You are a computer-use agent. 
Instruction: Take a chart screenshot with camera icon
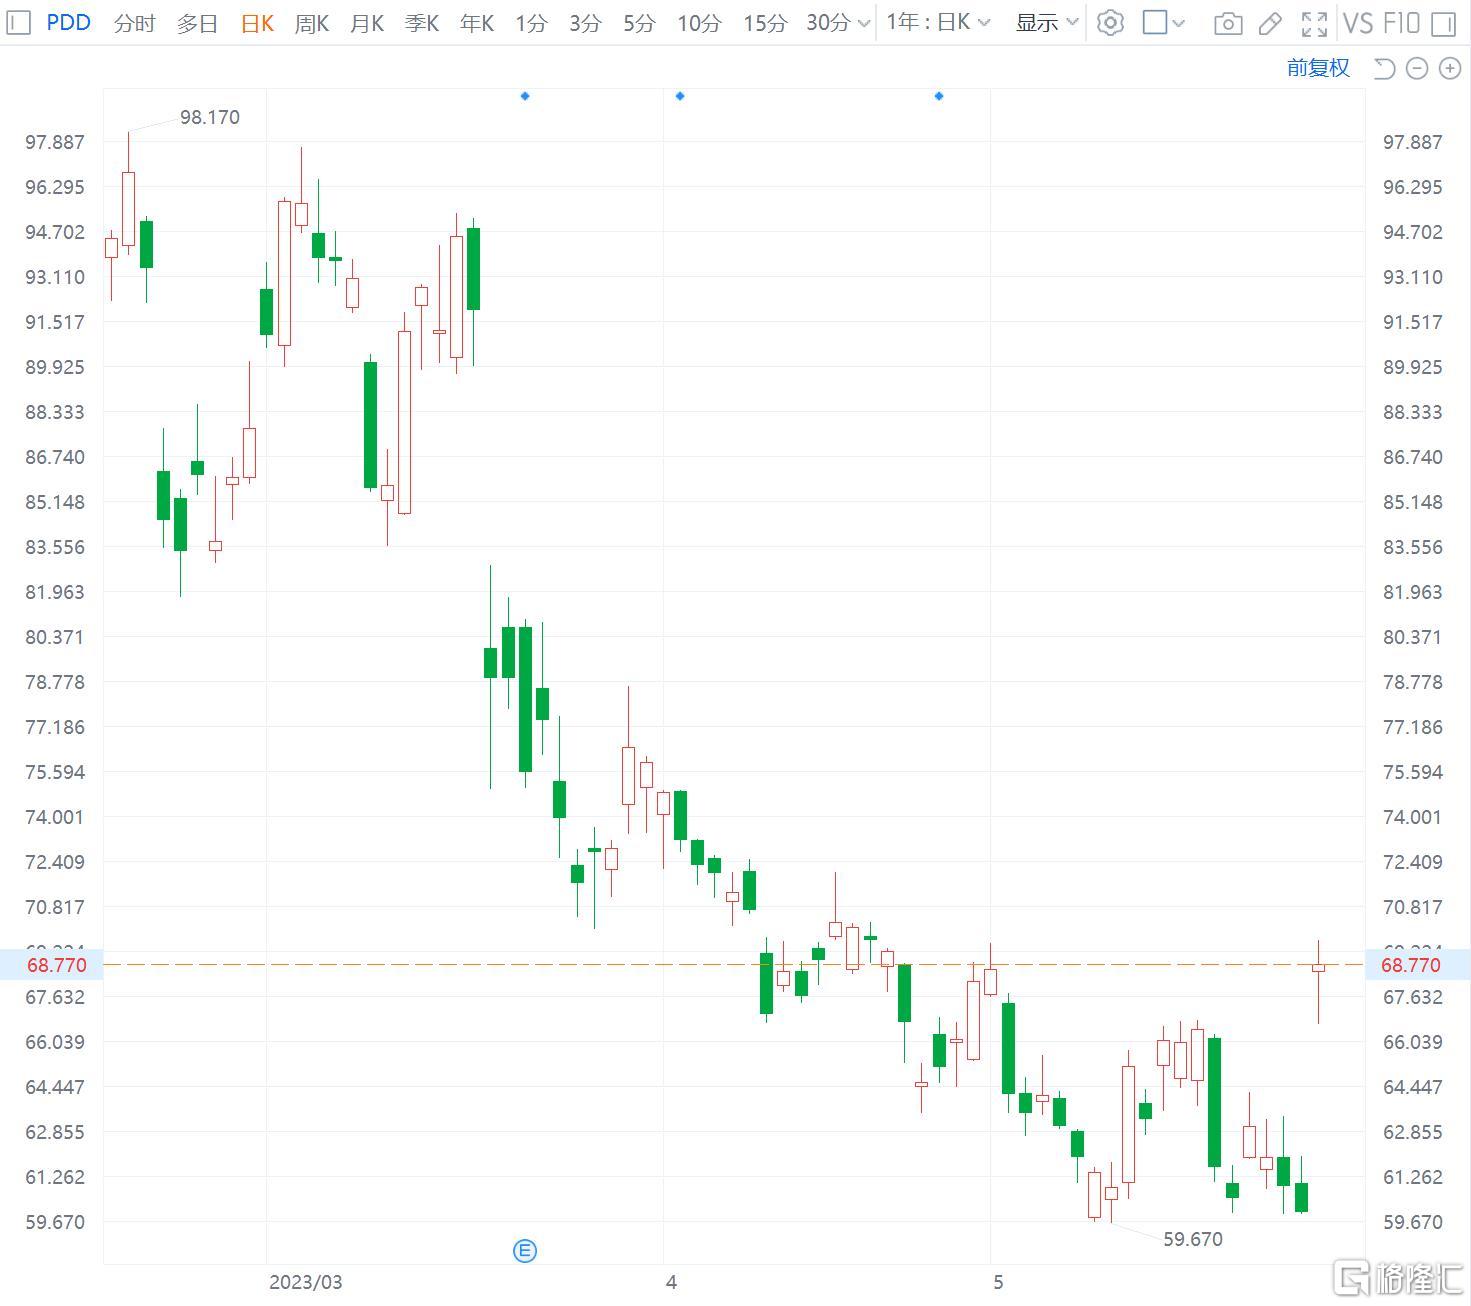[1228, 24]
